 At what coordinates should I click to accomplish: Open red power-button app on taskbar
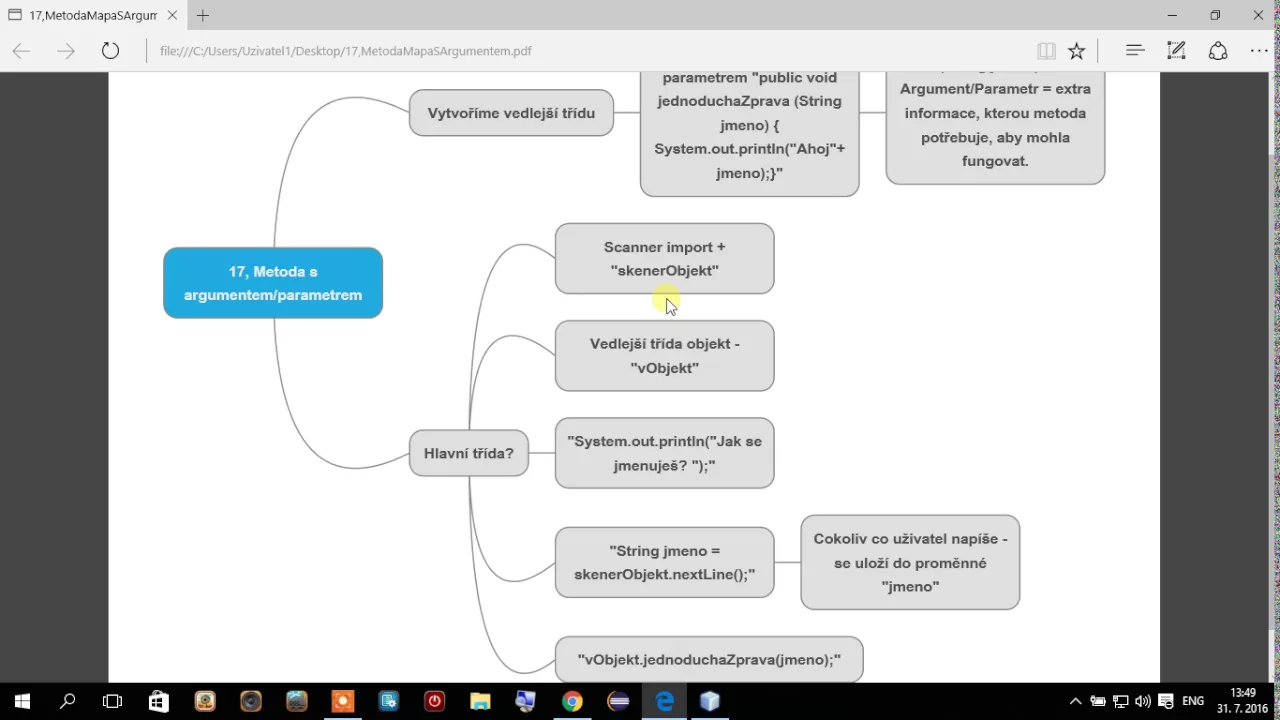click(x=434, y=701)
